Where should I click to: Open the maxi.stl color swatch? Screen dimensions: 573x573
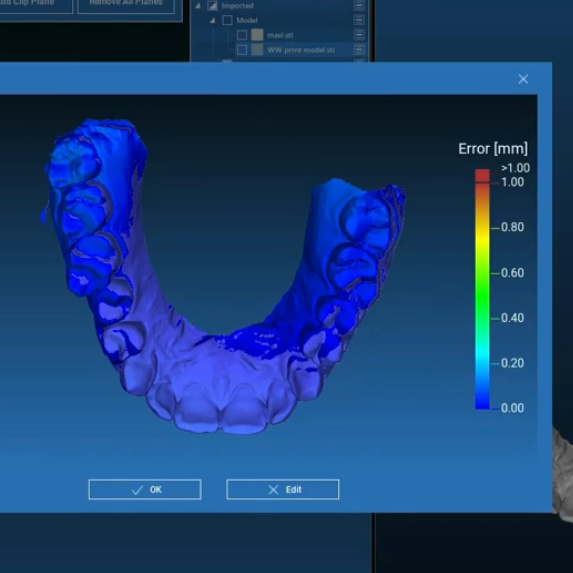pyautogui.click(x=257, y=35)
